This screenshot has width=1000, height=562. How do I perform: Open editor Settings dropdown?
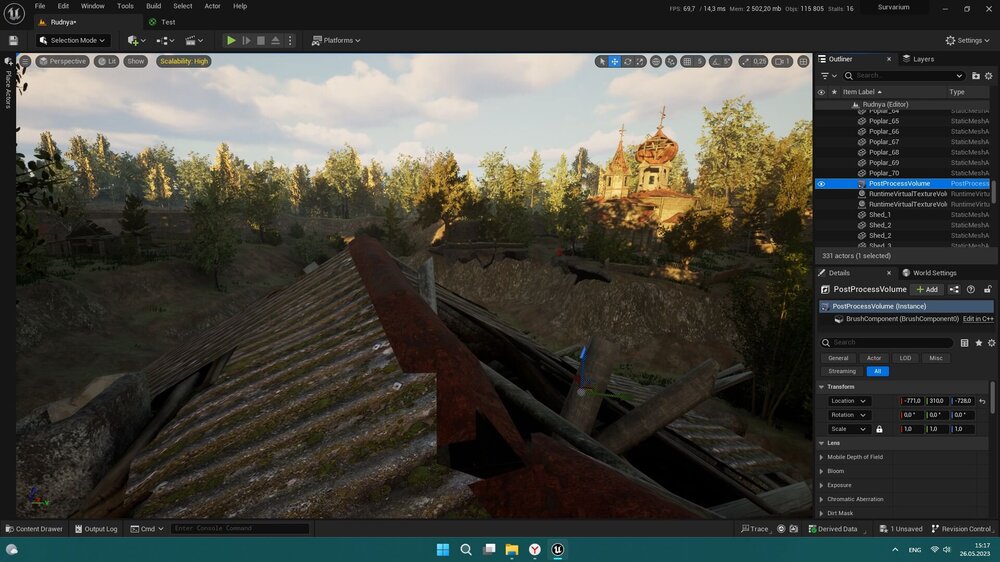point(967,40)
